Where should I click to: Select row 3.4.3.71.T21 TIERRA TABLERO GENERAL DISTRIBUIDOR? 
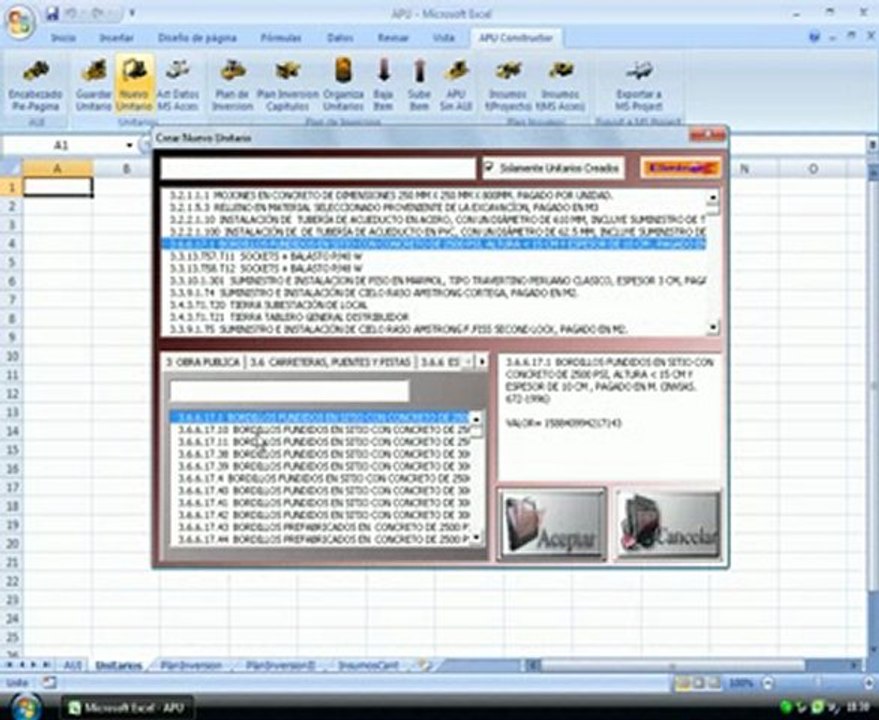pos(433,317)
